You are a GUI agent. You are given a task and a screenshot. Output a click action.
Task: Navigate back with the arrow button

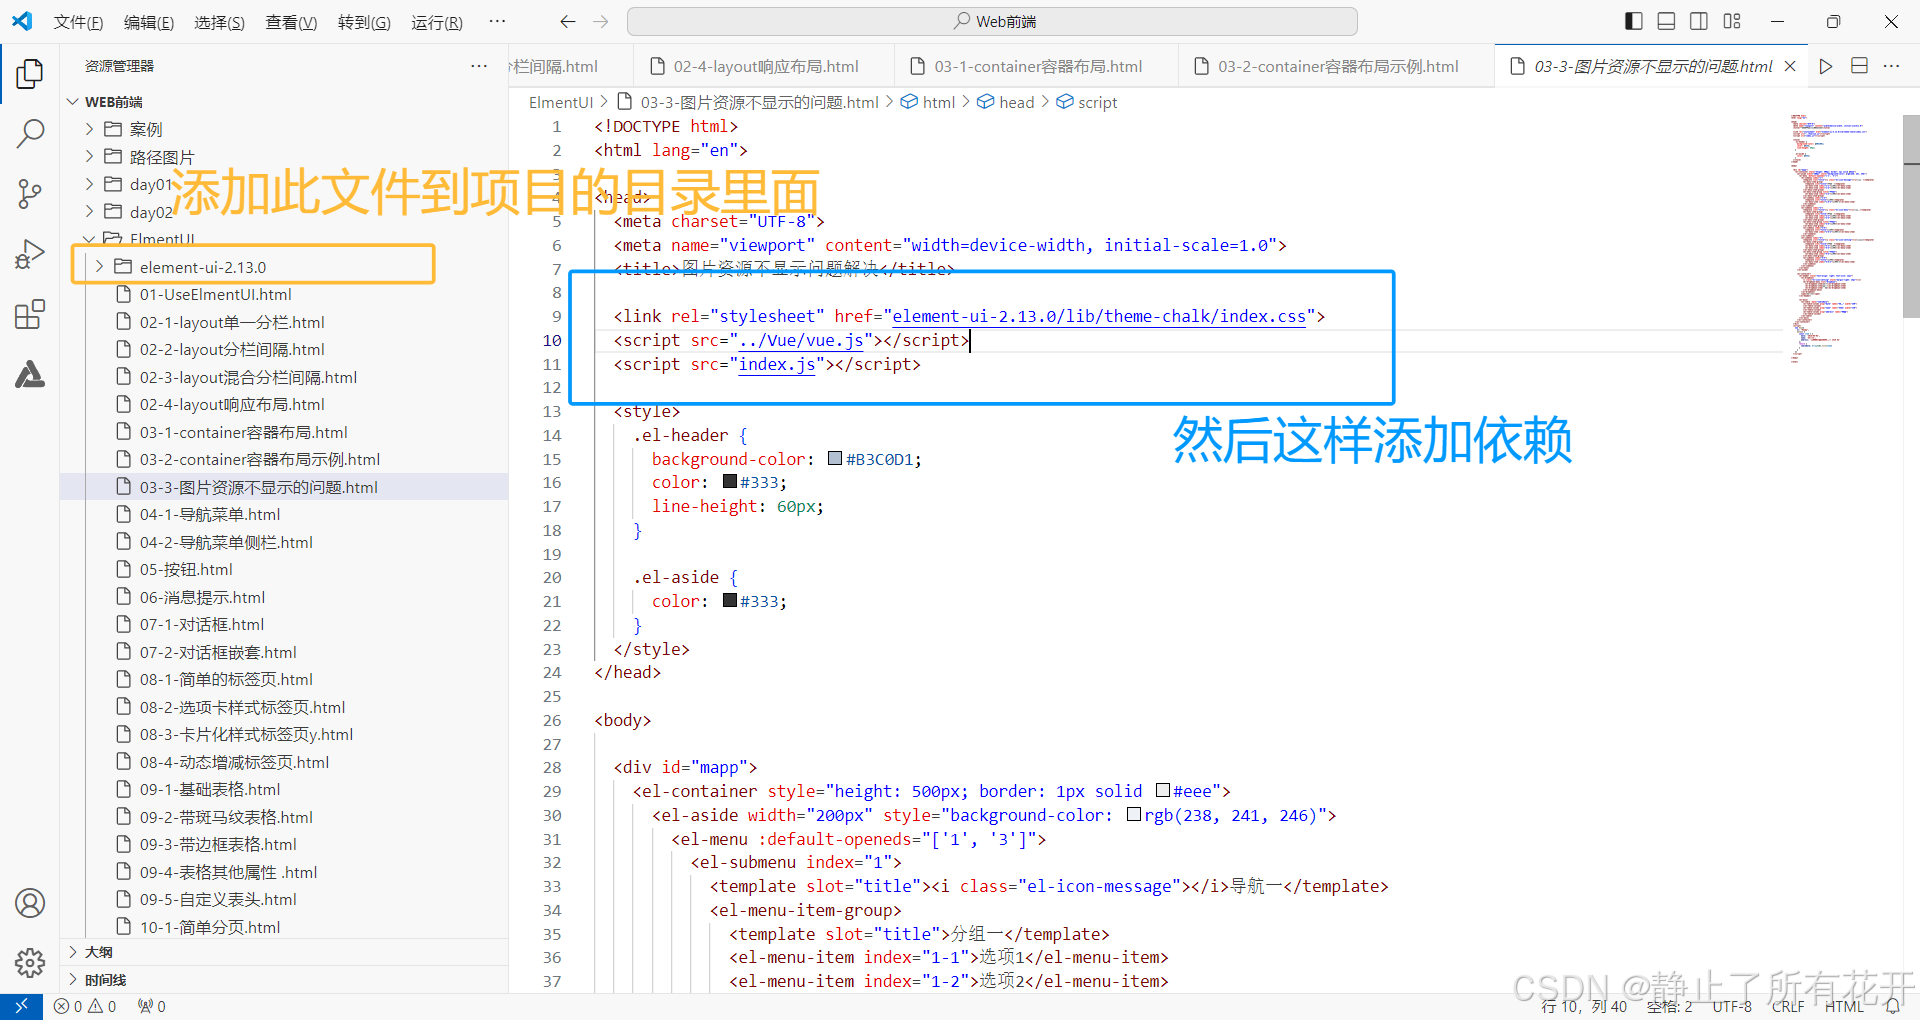tap(567, 21)
